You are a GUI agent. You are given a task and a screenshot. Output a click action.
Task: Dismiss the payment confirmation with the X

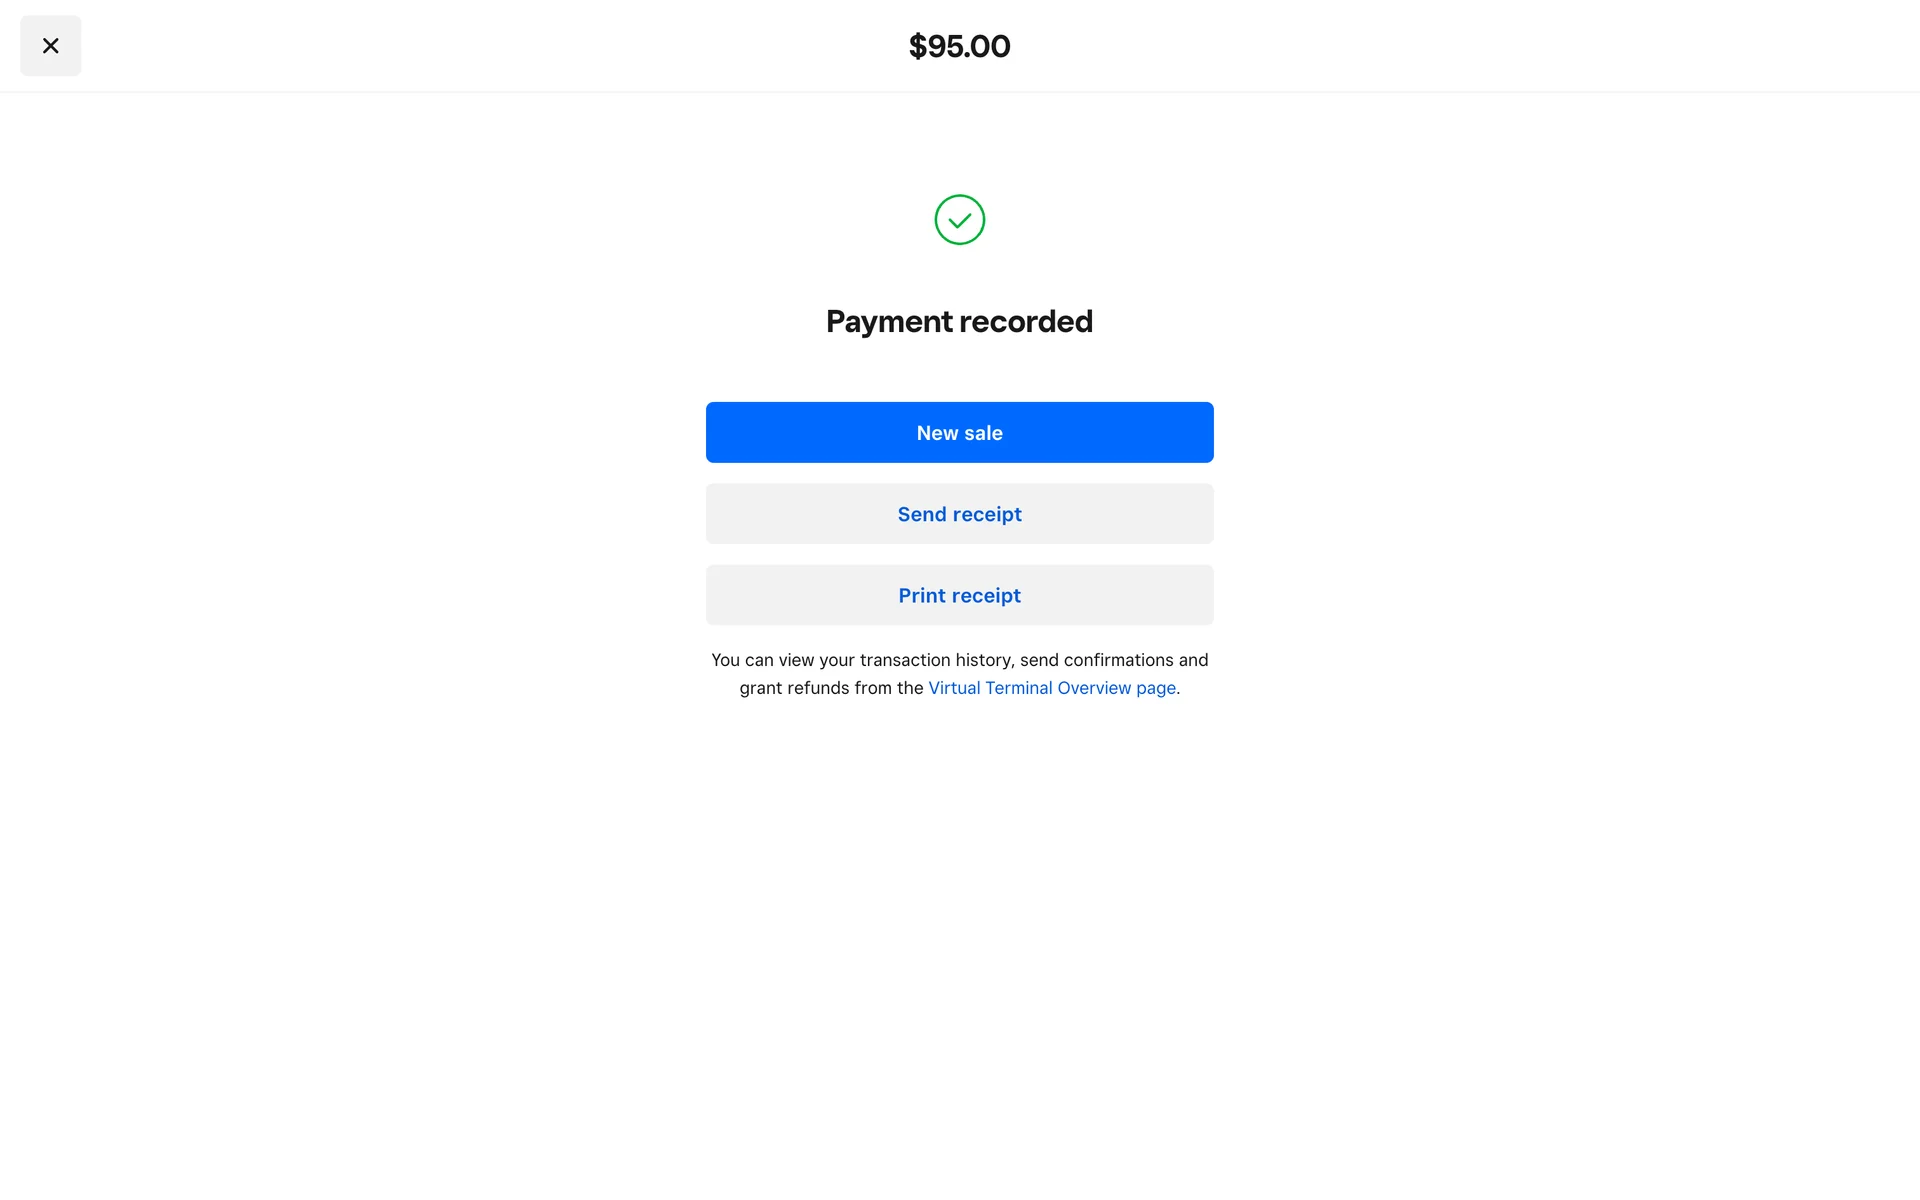coord(50,46)
